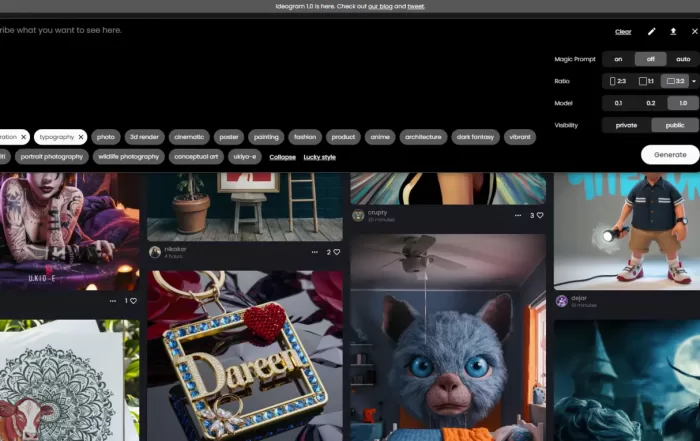Clear the prompt with the Clear link
The height and width of the screenshot is (441, 700).
(623, 32)
